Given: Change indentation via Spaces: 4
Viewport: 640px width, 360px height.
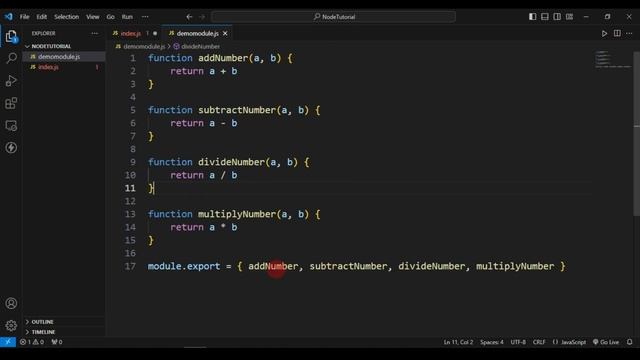Looking at the screenshot, I should [x=491, y=342].
